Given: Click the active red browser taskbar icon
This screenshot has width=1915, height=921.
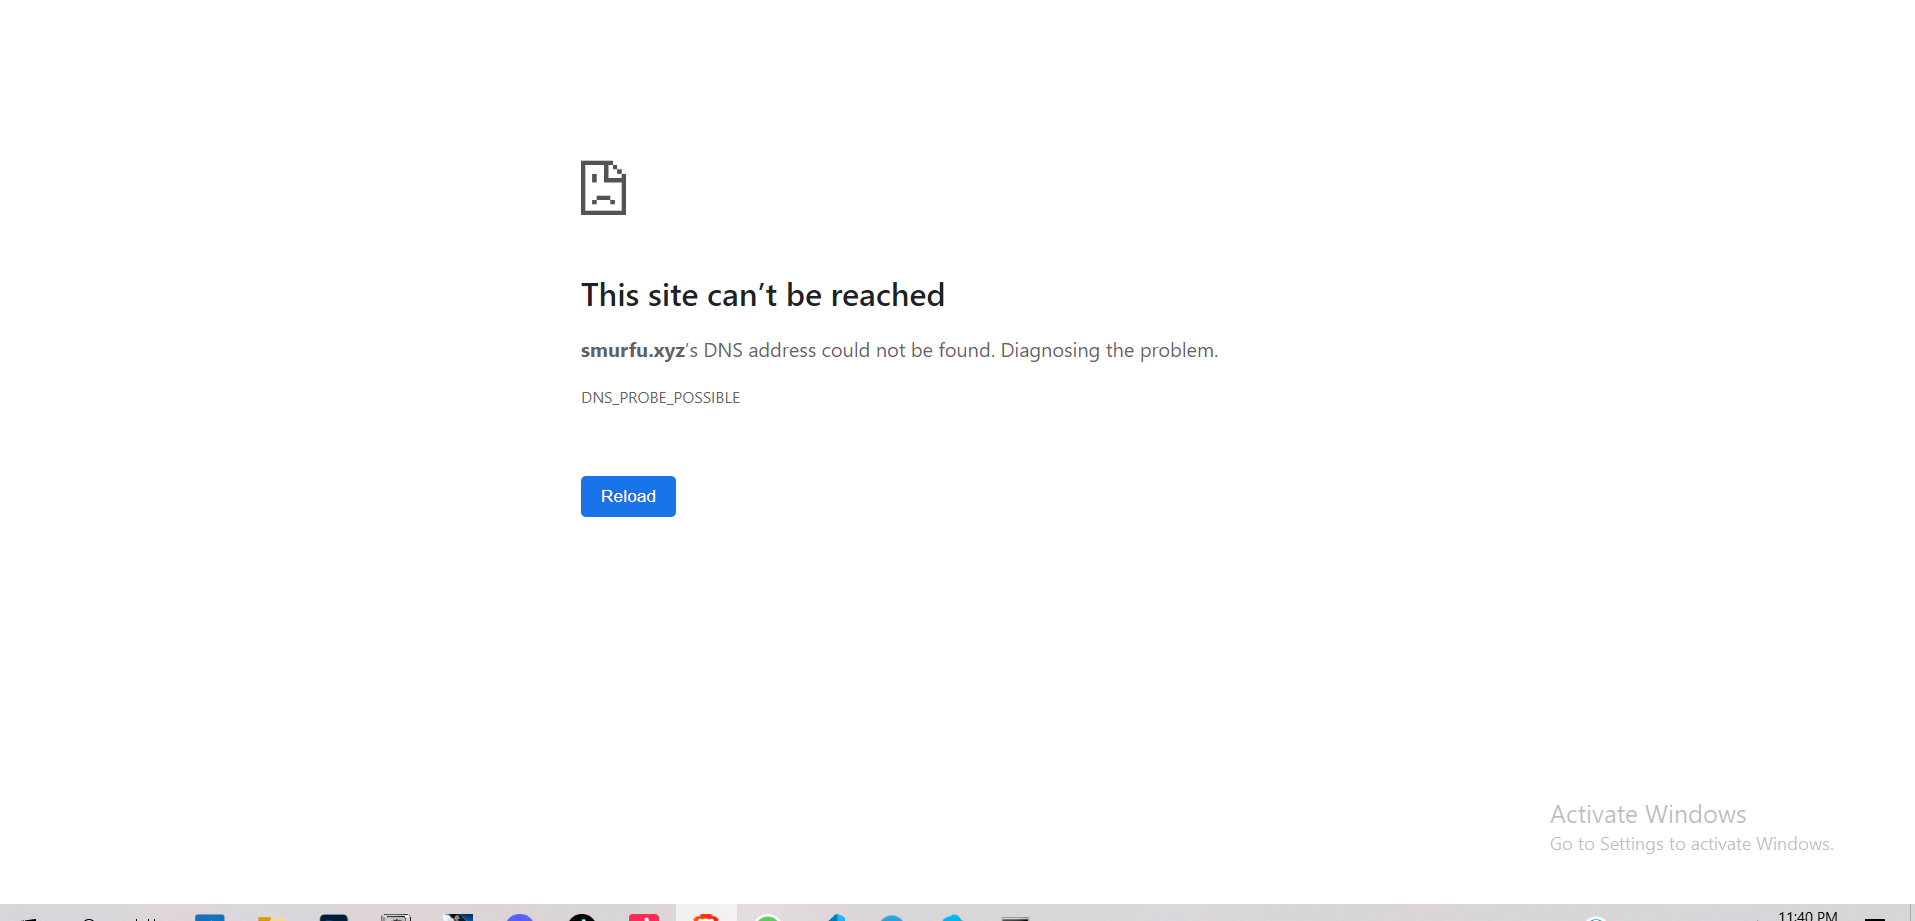Looking at the screenshot, I should click(x=706, y=916).
